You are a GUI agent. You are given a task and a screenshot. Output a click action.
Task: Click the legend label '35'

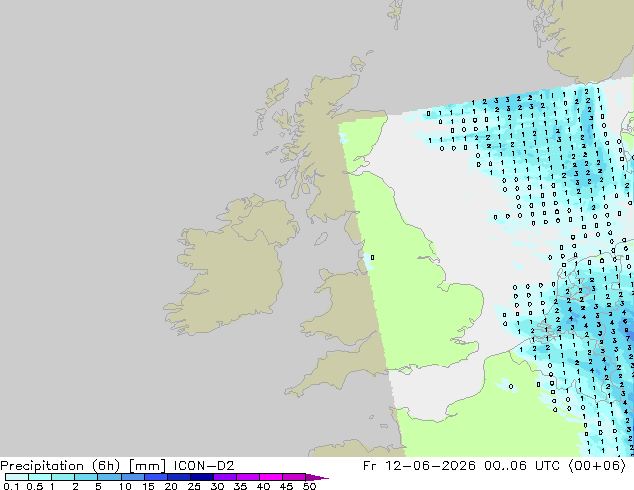(x=240, y=486)
